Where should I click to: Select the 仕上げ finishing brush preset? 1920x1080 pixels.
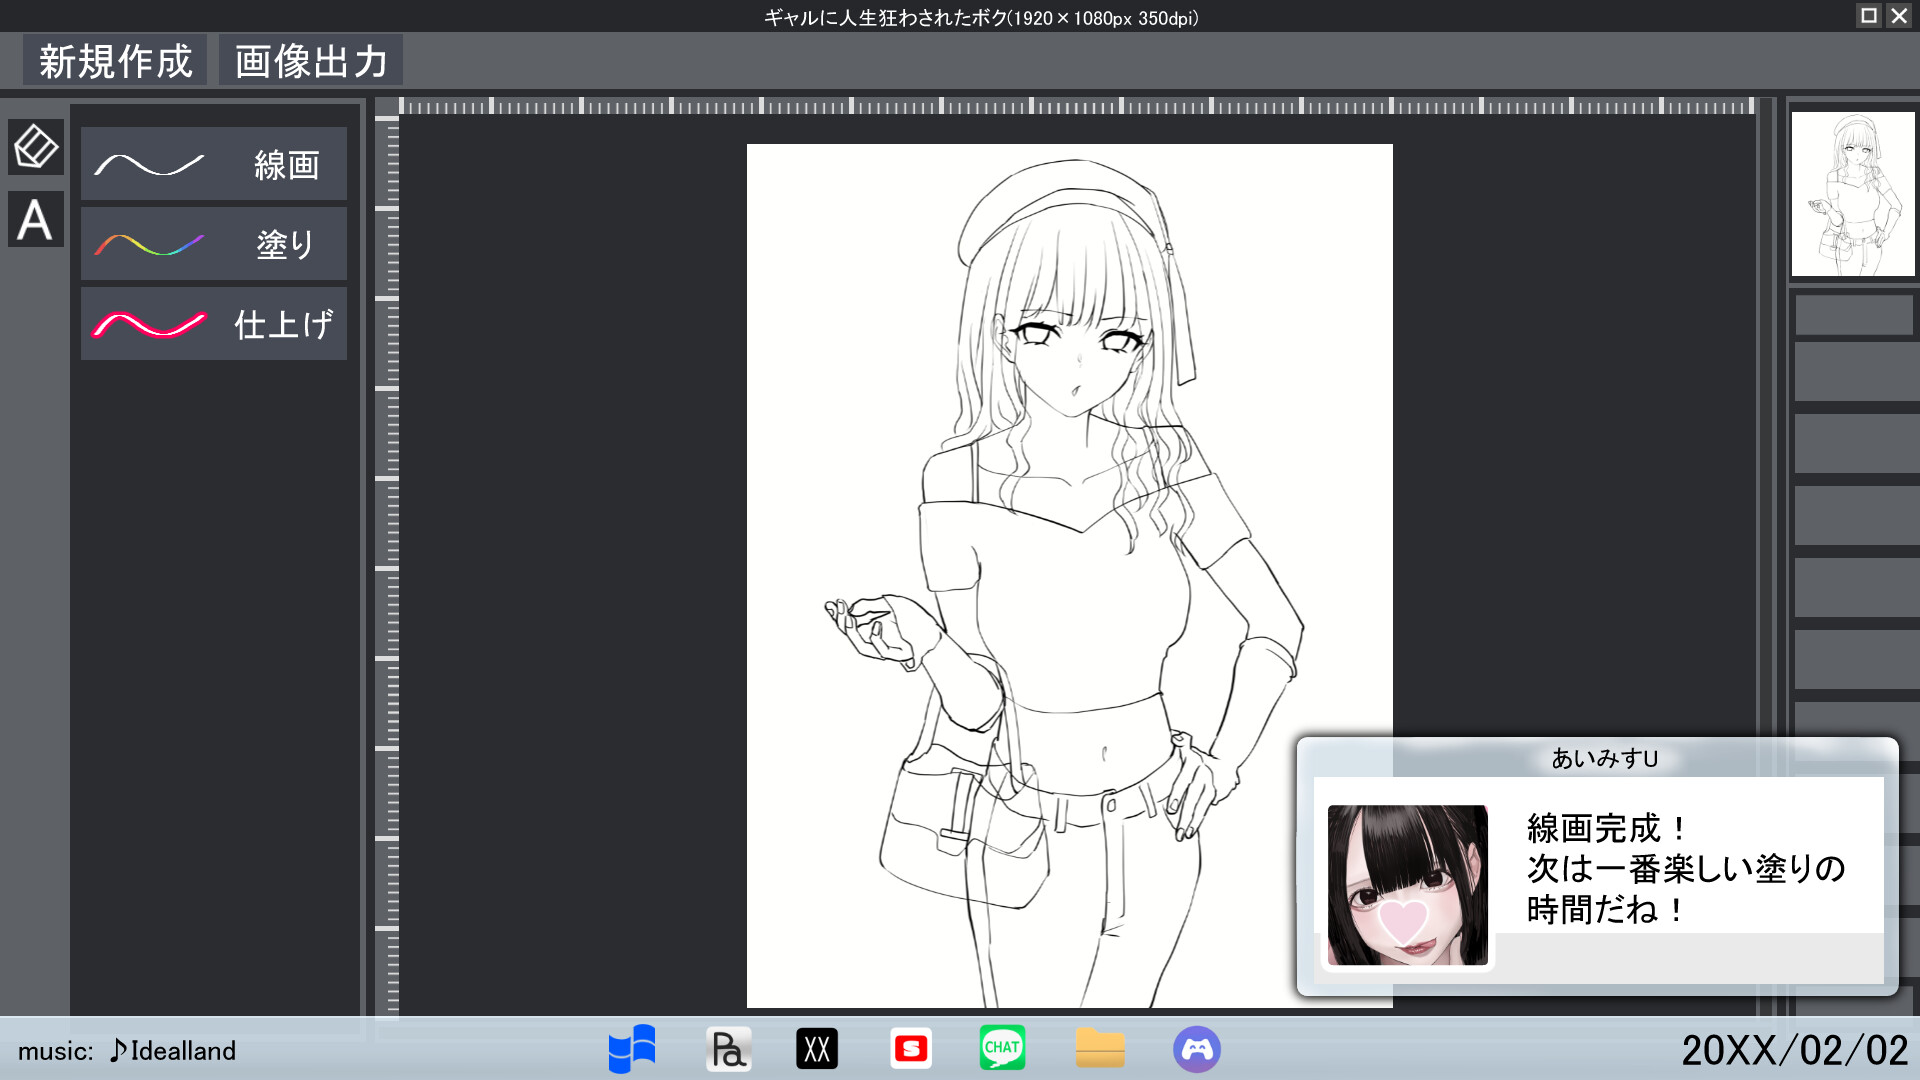coord(213,323)
